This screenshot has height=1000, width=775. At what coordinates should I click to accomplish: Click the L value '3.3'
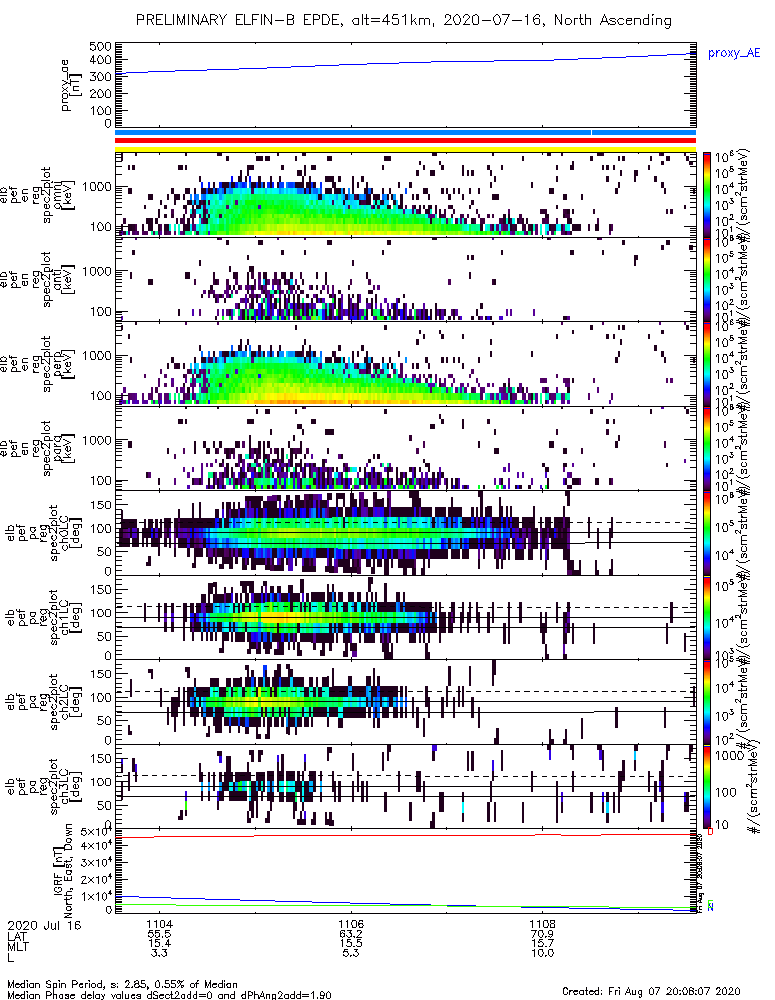tap(159, 953)
